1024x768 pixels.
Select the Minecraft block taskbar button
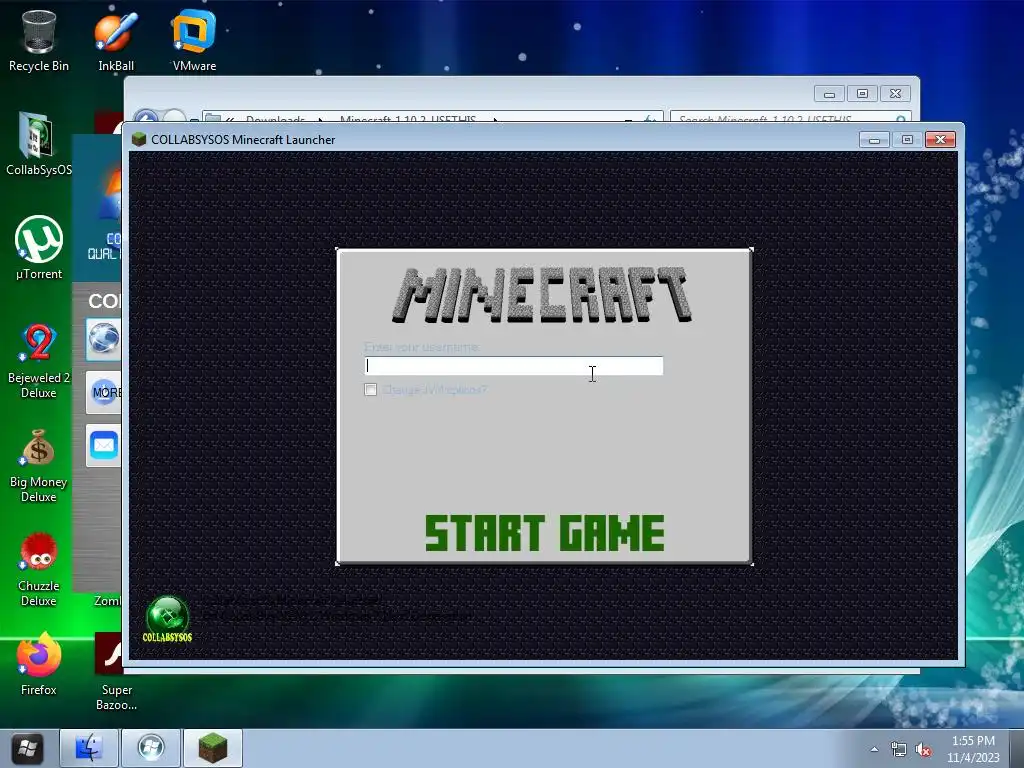click(x=213, y=748)
